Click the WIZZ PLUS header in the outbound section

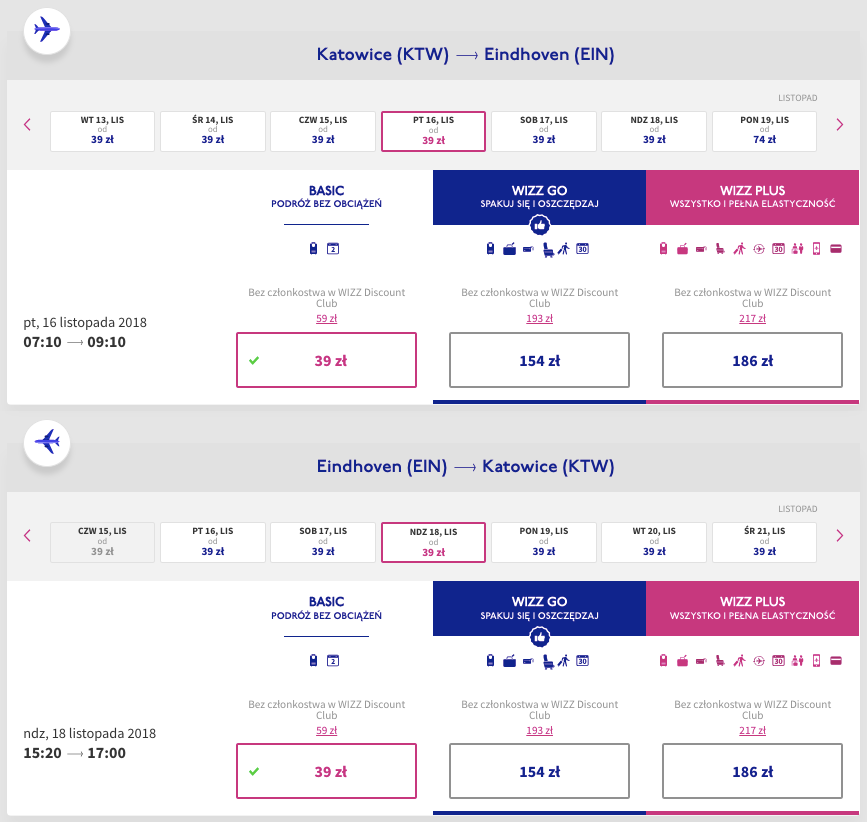coord(752,197)
